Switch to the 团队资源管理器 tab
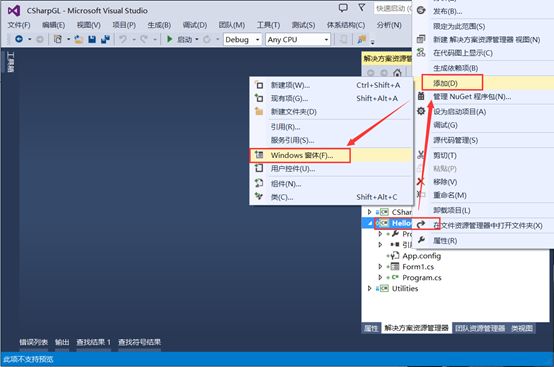This screenshot has height=367, width=554. point(480,328)
